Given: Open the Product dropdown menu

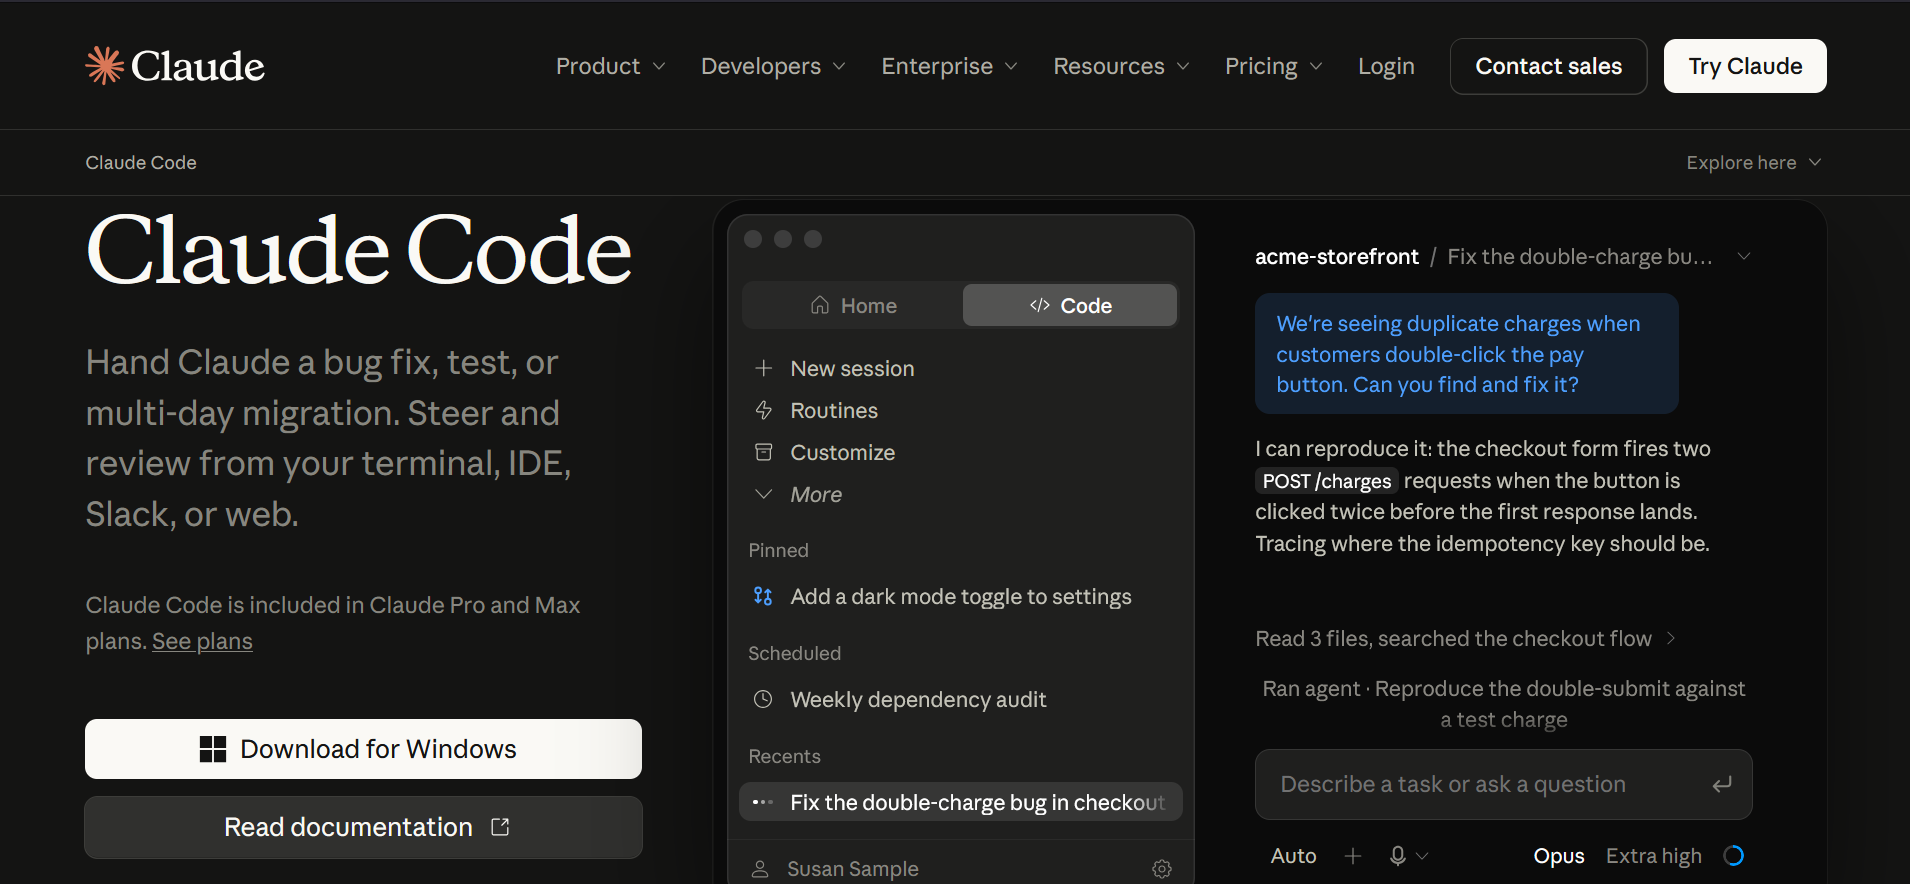Looking at the screenshot, I should pos(611,66).
